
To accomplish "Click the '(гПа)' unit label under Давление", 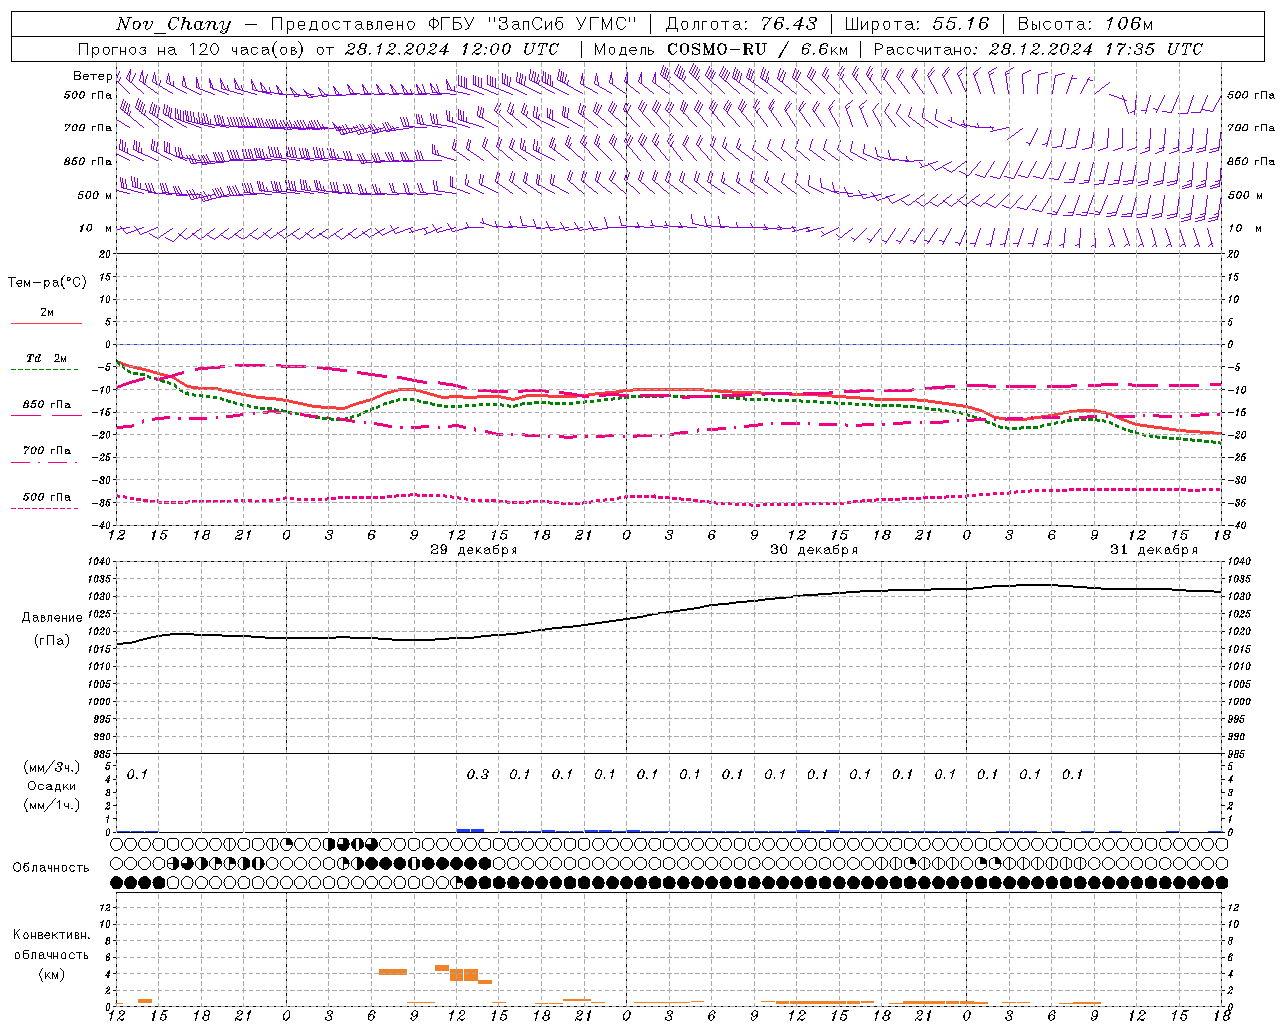I will (x=52, y=641).
